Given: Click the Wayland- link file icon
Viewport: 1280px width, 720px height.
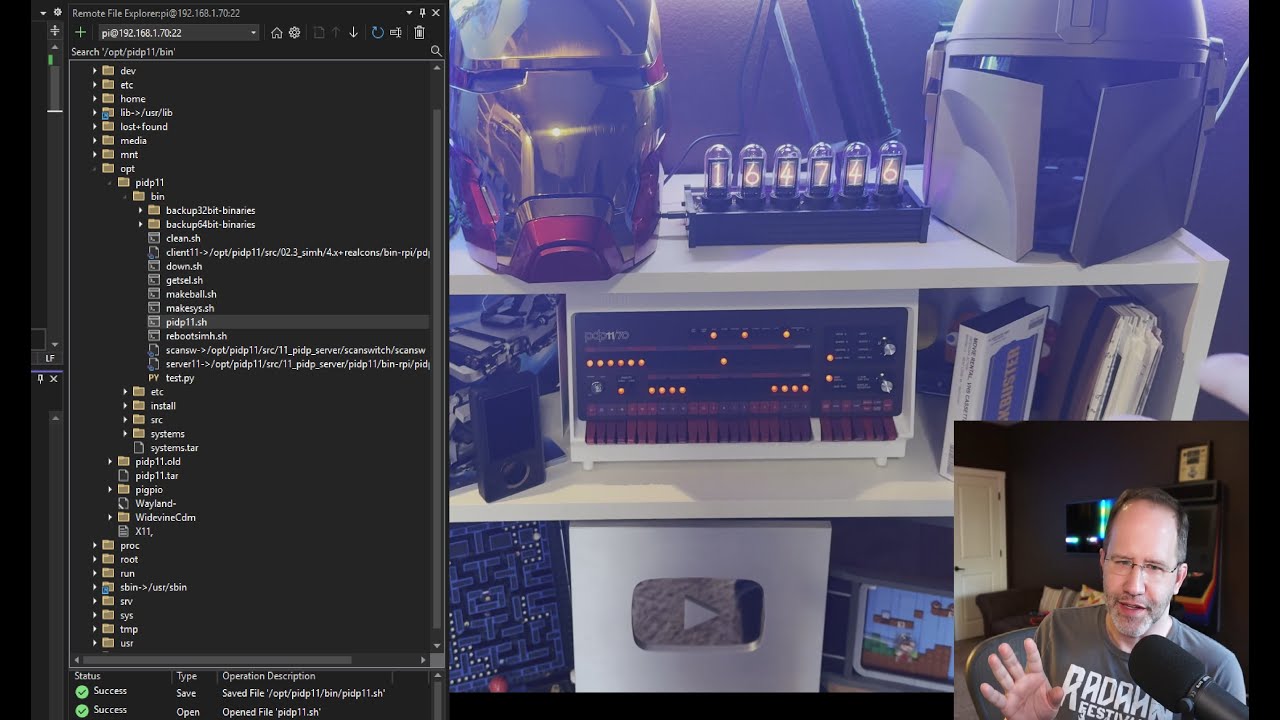Looking at the screenshot, I should pos(124,504).
